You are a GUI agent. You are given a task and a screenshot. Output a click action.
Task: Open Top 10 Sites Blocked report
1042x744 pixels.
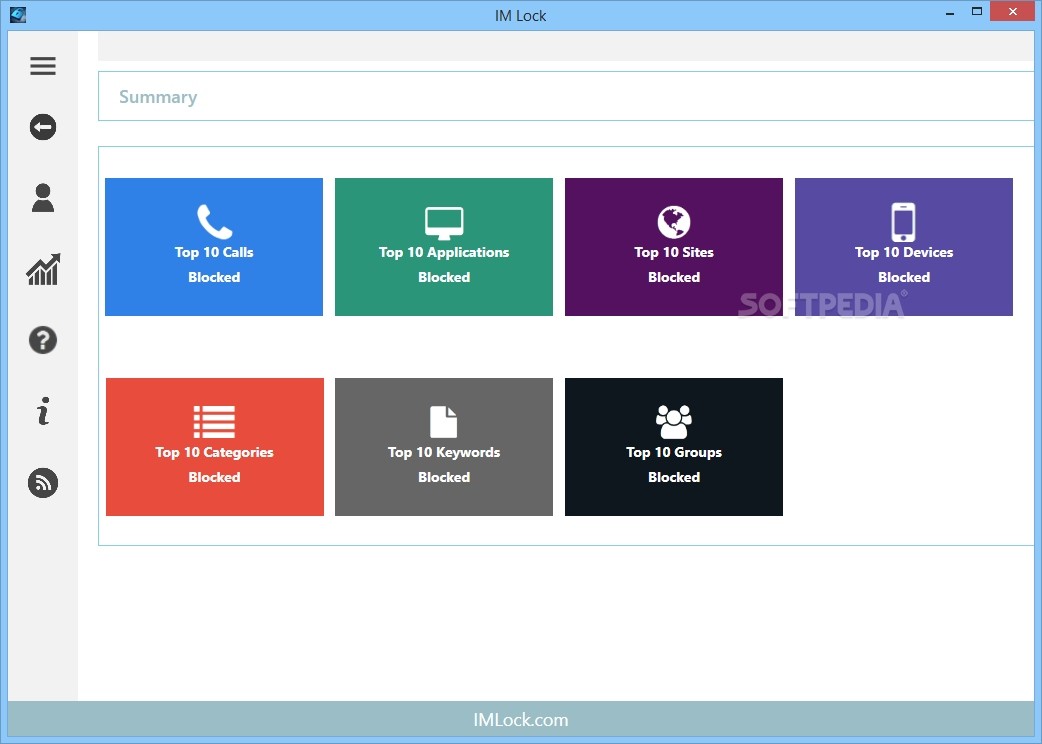[674, 246]
